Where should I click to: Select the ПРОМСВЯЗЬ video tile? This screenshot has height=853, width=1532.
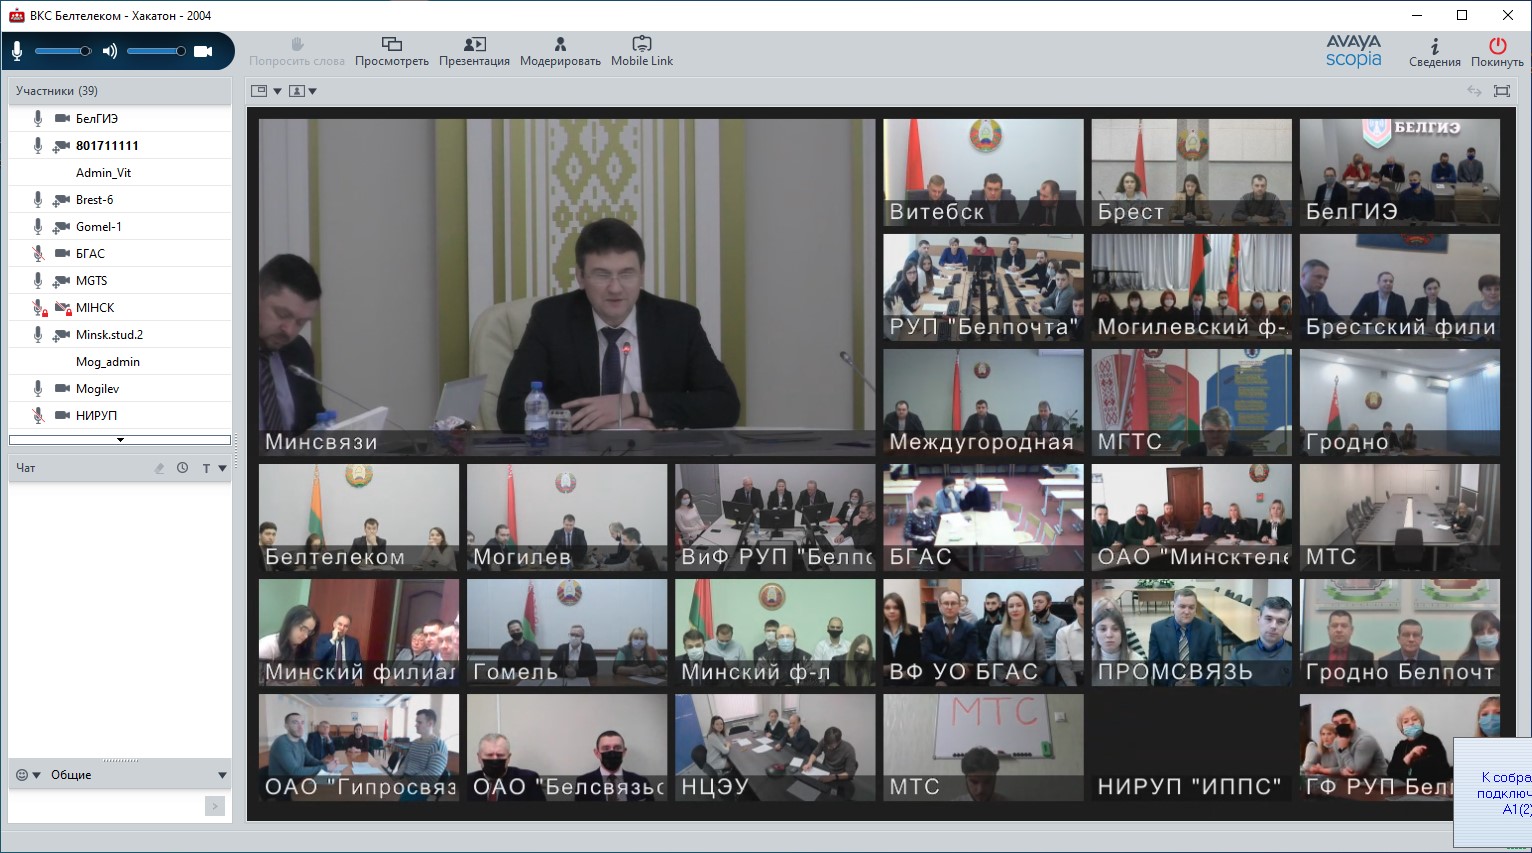(1192, 633)
